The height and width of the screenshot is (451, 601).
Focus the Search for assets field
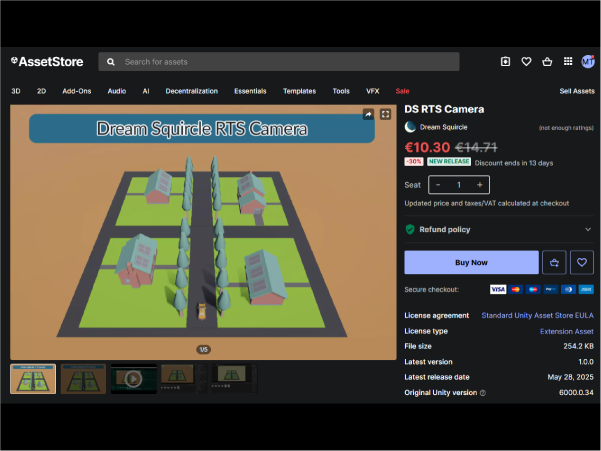279,62
